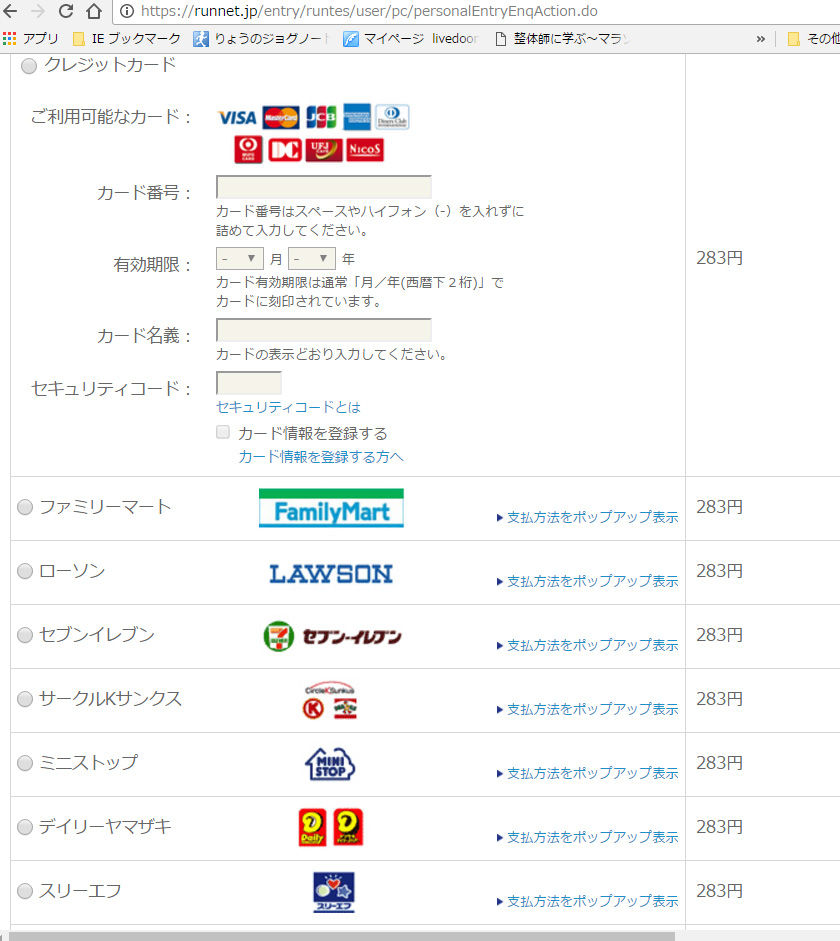Viewport: 840px width, 941px height.
Task: Tick the カード情報を登録する checkbox
Action: (223, 432)
